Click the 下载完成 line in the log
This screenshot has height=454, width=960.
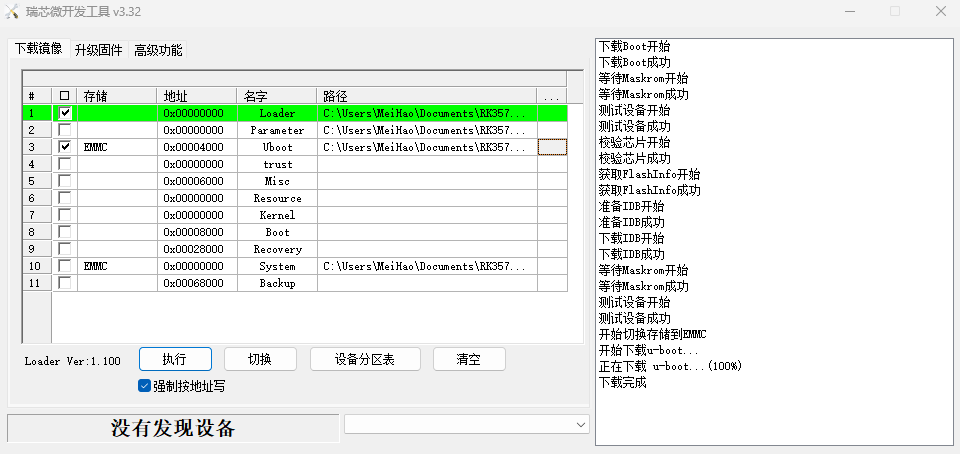click(624, 382)
